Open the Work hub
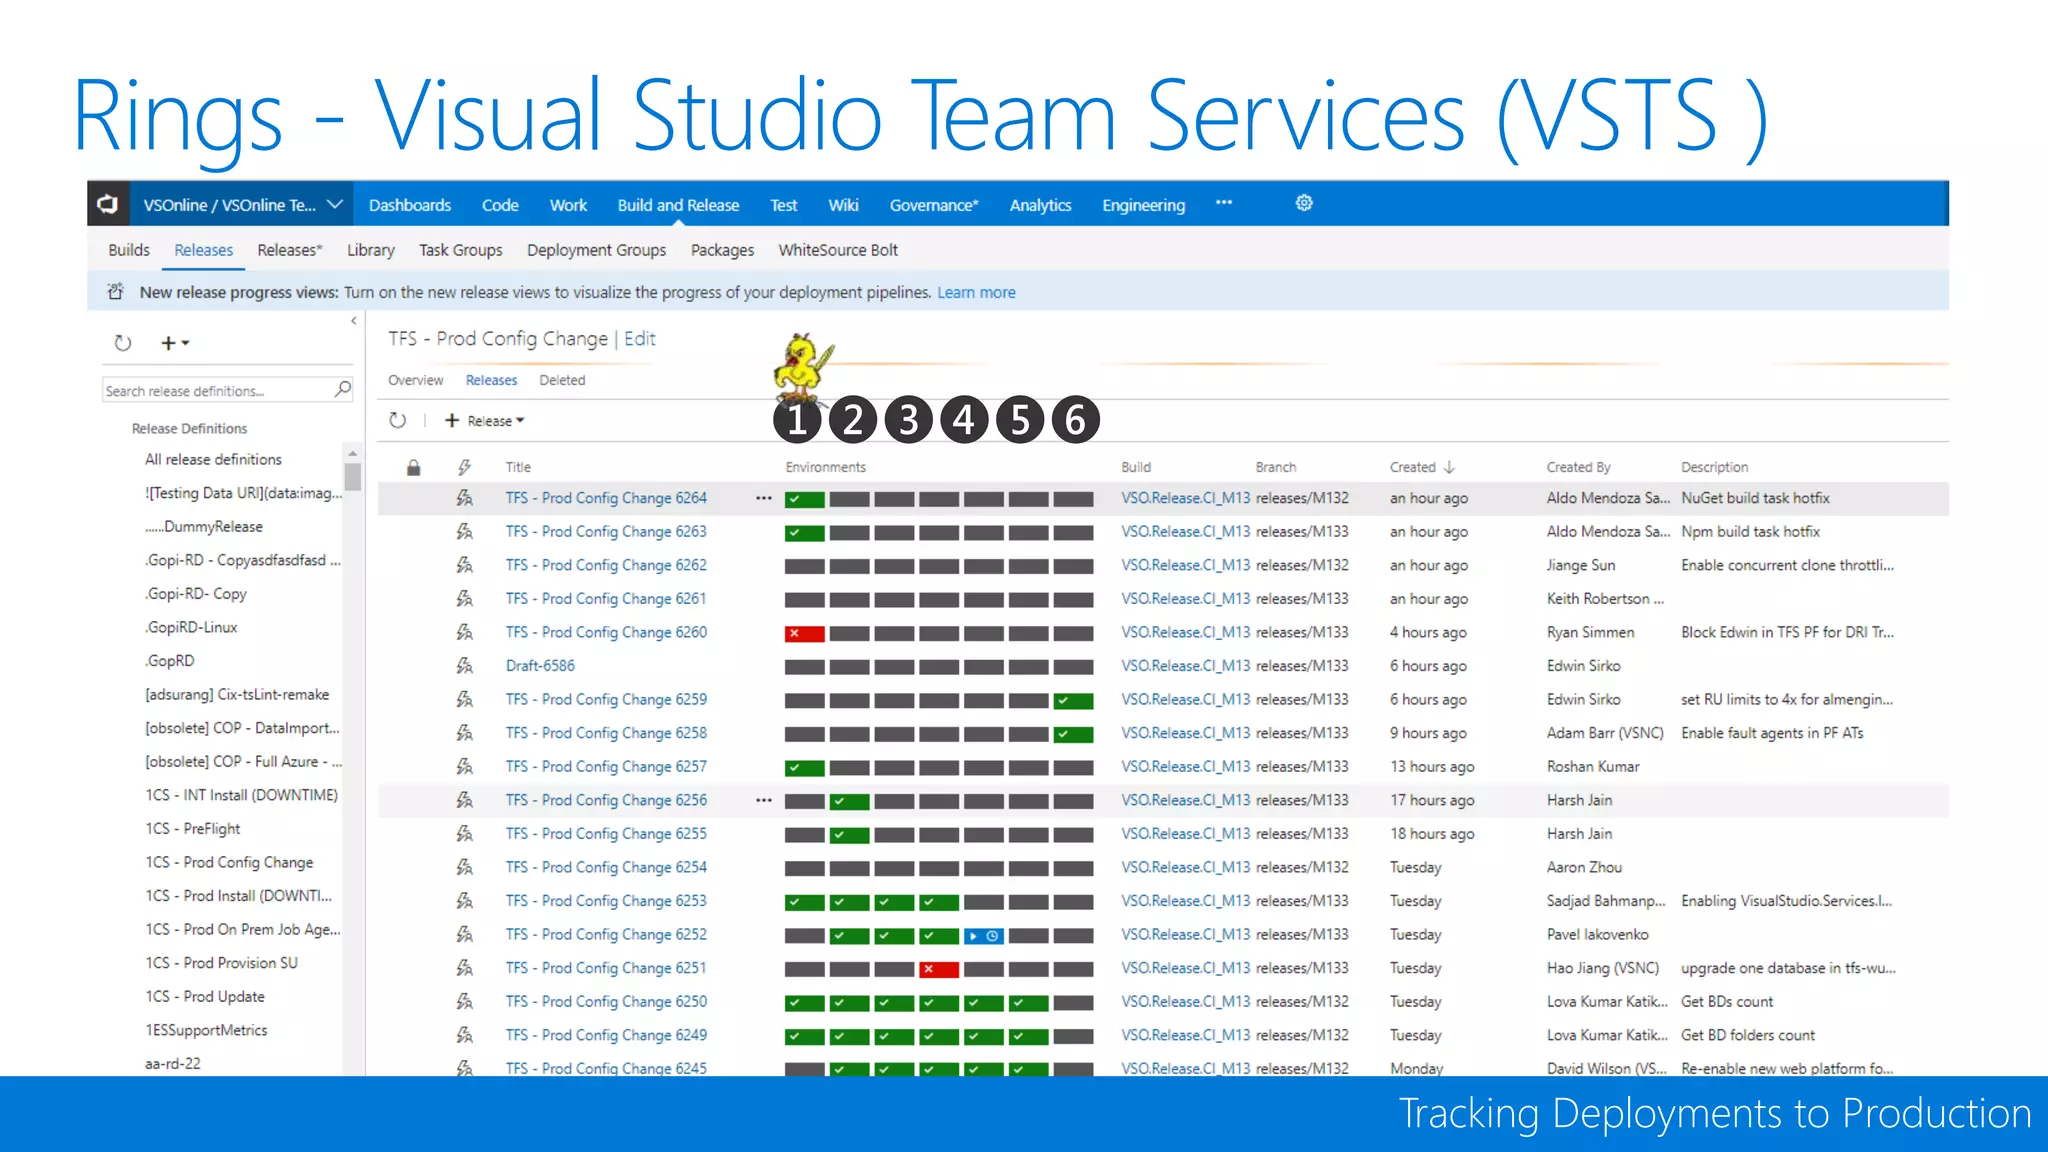 [x=568, y=205]
